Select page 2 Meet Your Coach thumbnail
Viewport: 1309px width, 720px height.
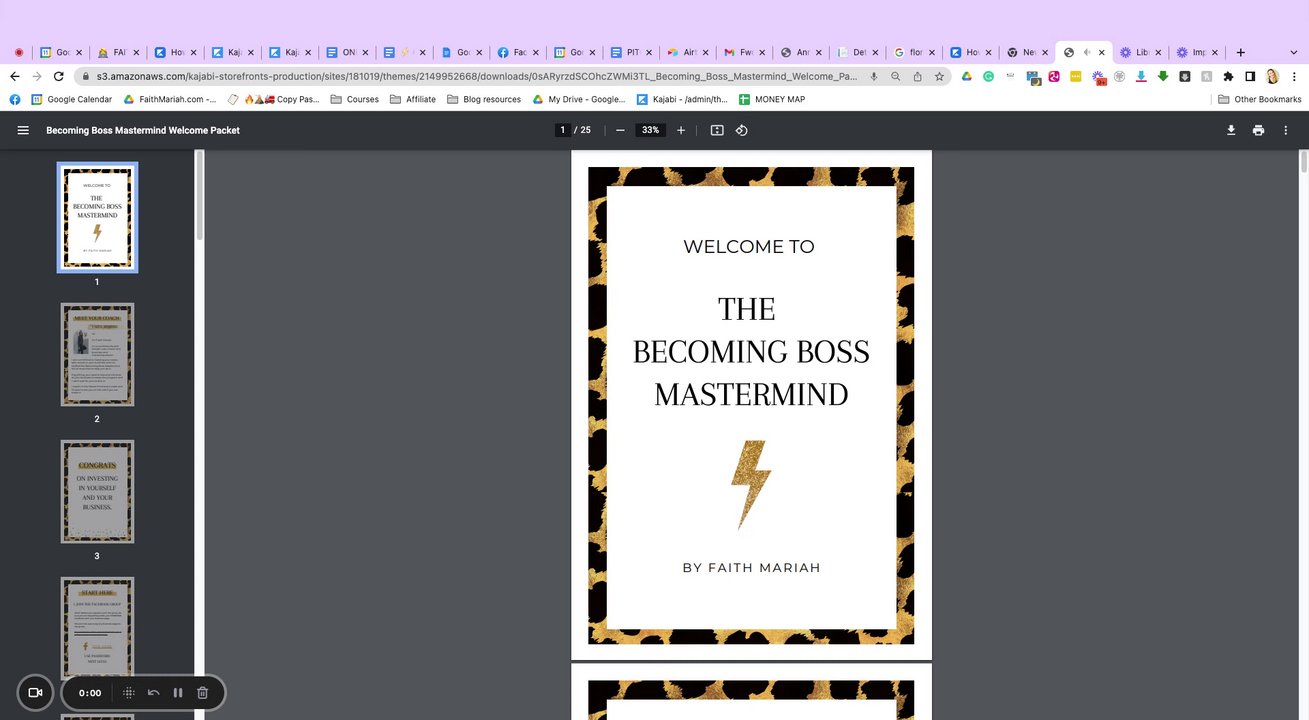tap(97, 355)
